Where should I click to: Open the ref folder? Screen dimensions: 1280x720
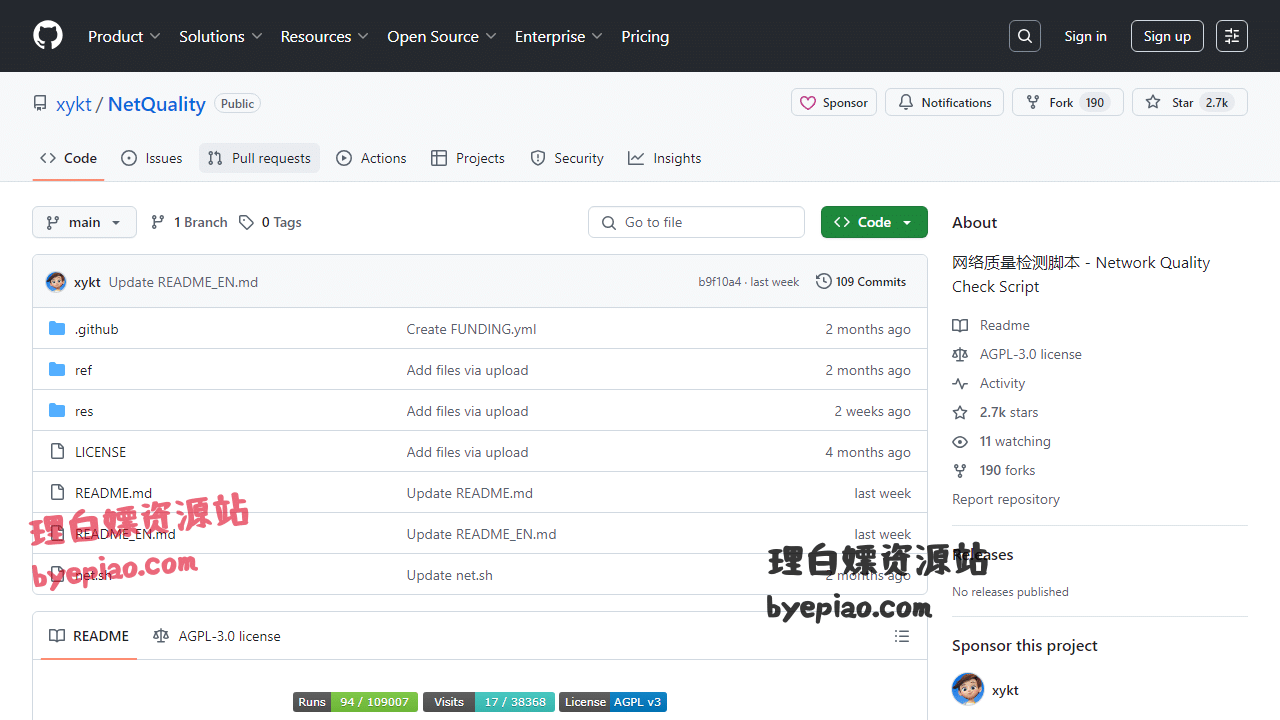[x=83, y=370]
